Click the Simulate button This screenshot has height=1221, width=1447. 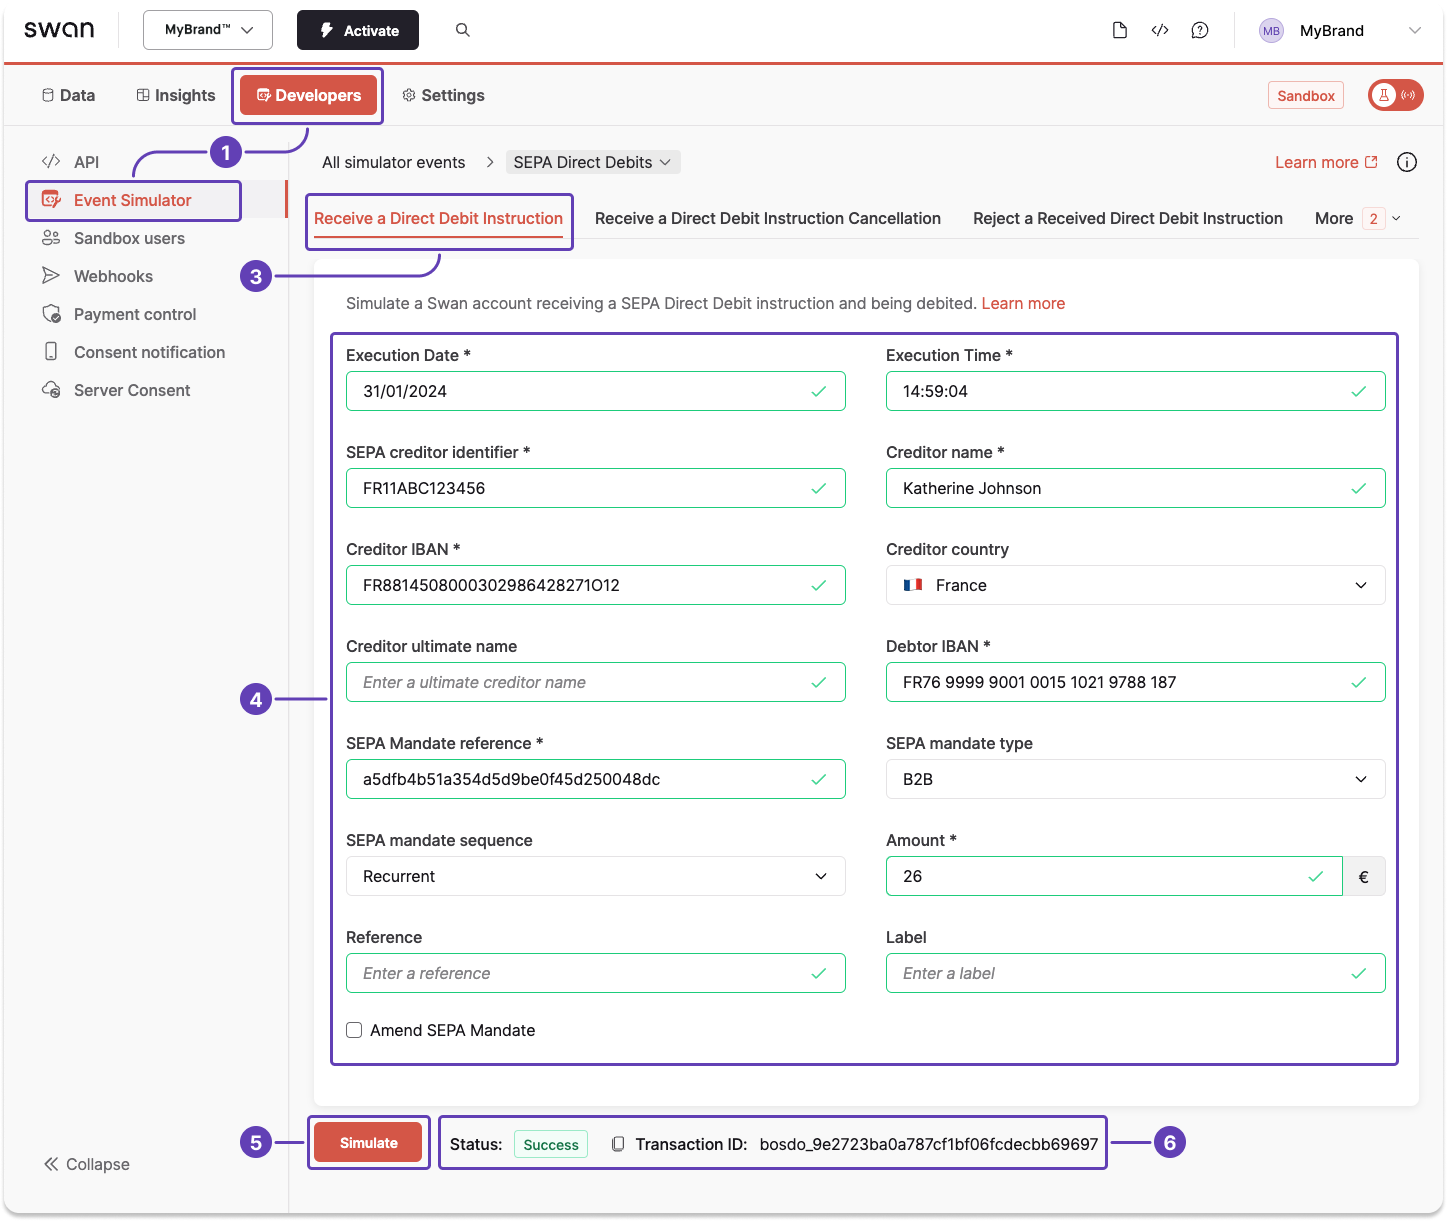(x=368, y=1142)
